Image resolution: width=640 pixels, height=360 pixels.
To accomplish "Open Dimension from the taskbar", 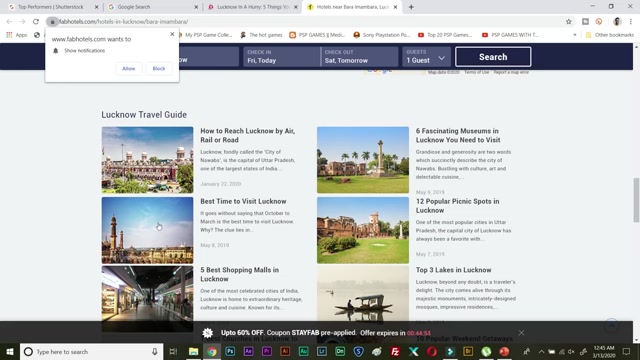I will coord(340,351).
